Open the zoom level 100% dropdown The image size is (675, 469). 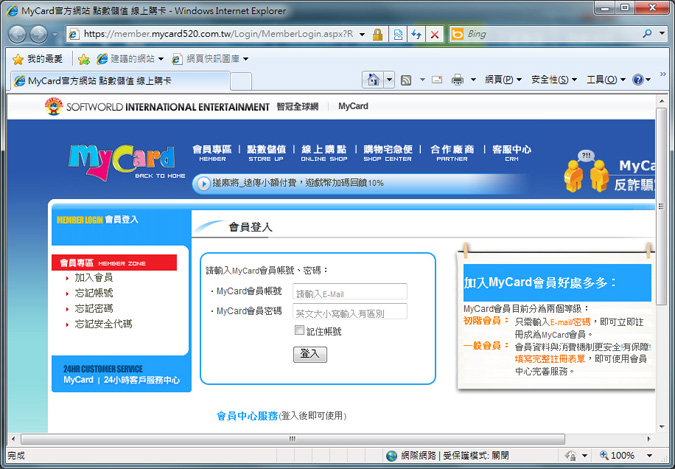coord(626,456)
